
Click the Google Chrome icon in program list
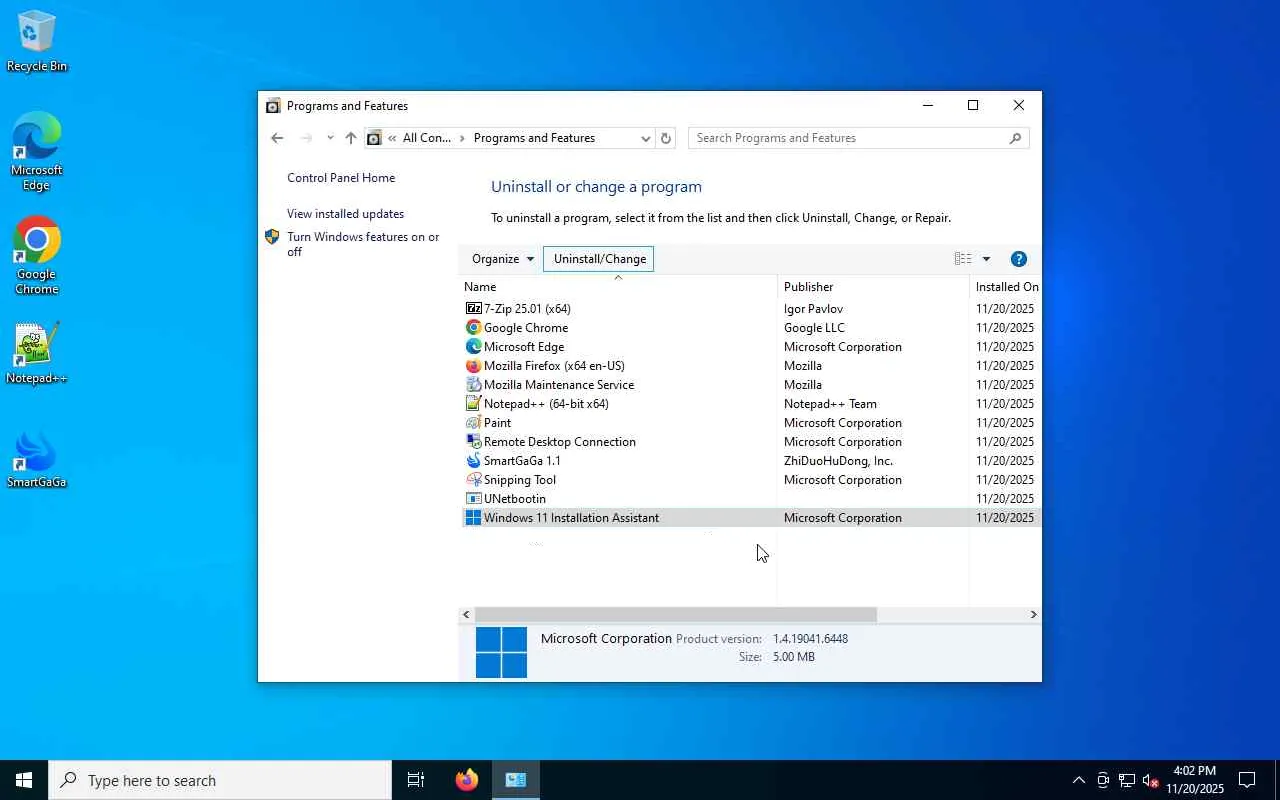474,328
